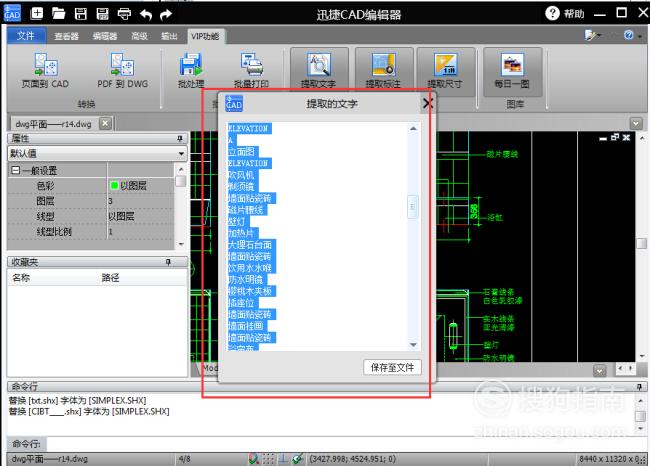Click the undo arrow in title bar
The width and height of the screenshot is (650, 466).
coord(146,15)
